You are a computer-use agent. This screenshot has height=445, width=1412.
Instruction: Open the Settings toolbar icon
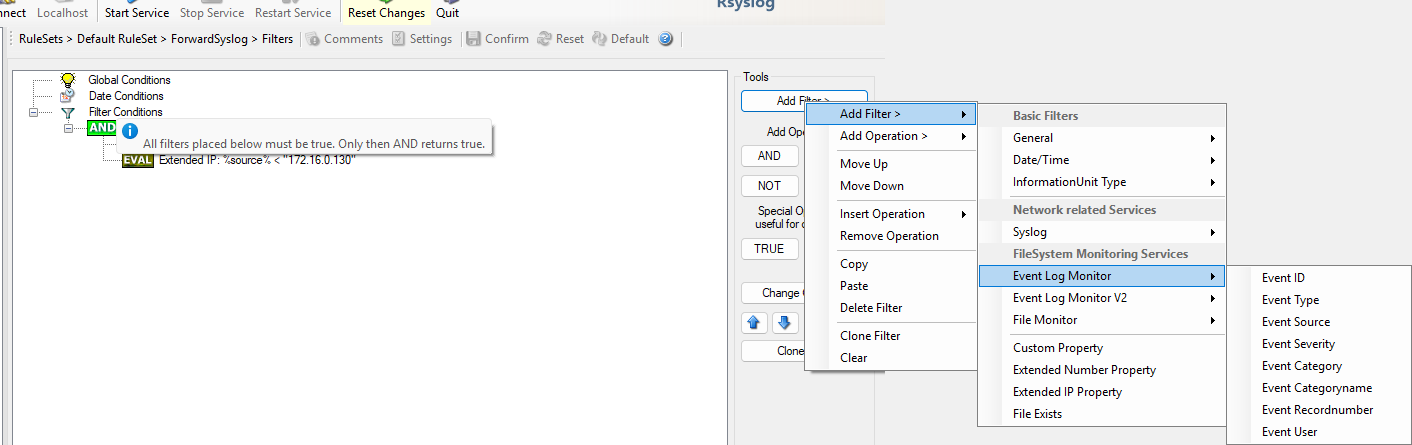click(399, 39)
